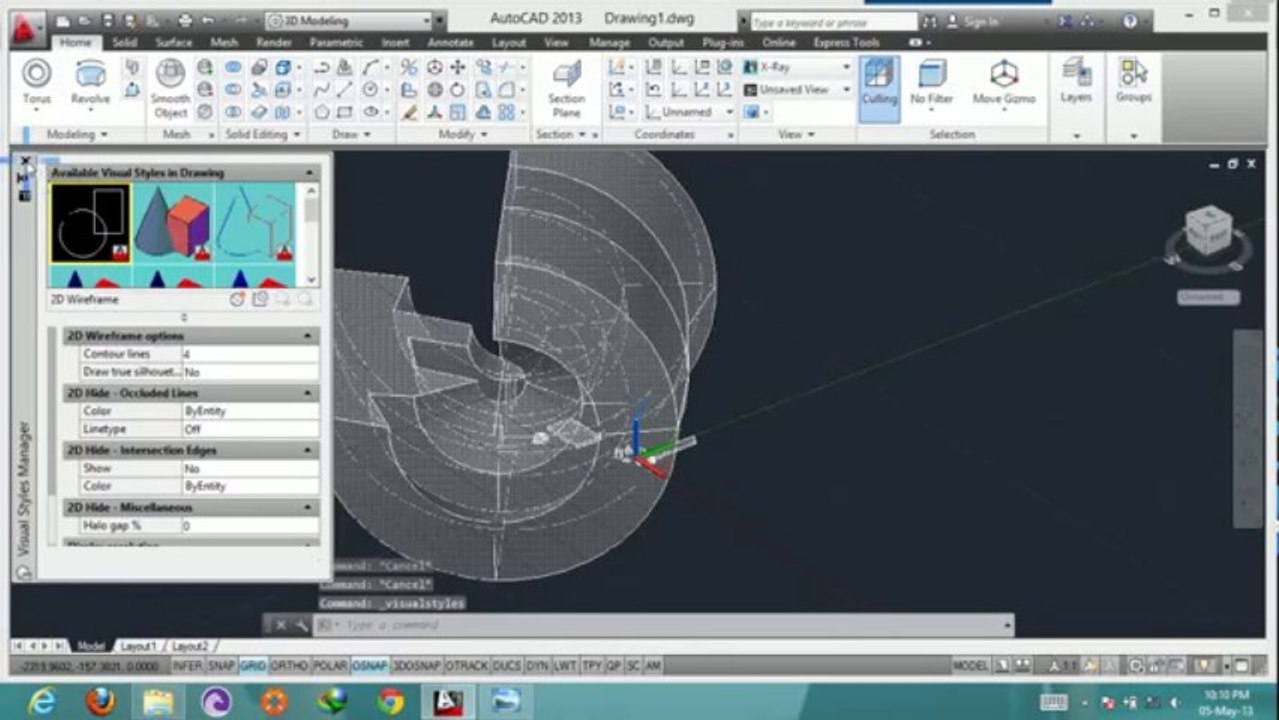Switch to the Solid ribbon tab
Image resolution: width=1279 pixels, height=720 pixels.
[x=125, y=43]
